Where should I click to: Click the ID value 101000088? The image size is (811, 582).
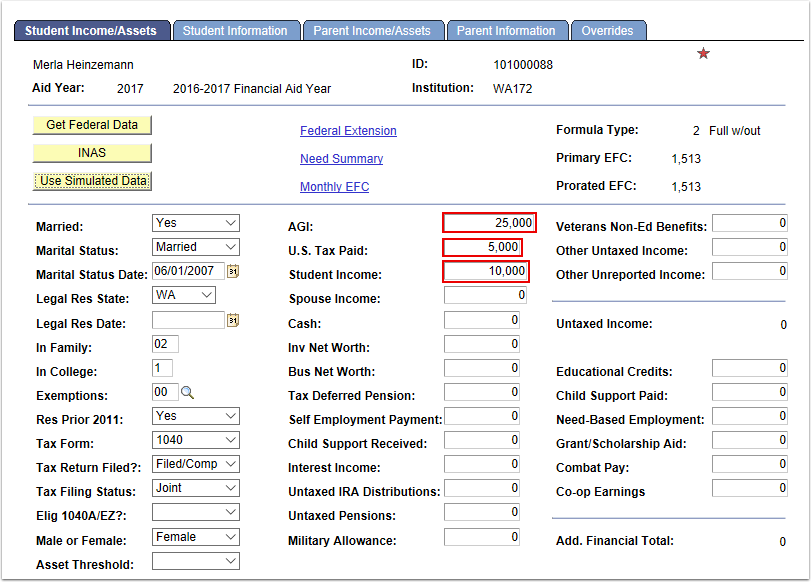(x=523, y=65)
